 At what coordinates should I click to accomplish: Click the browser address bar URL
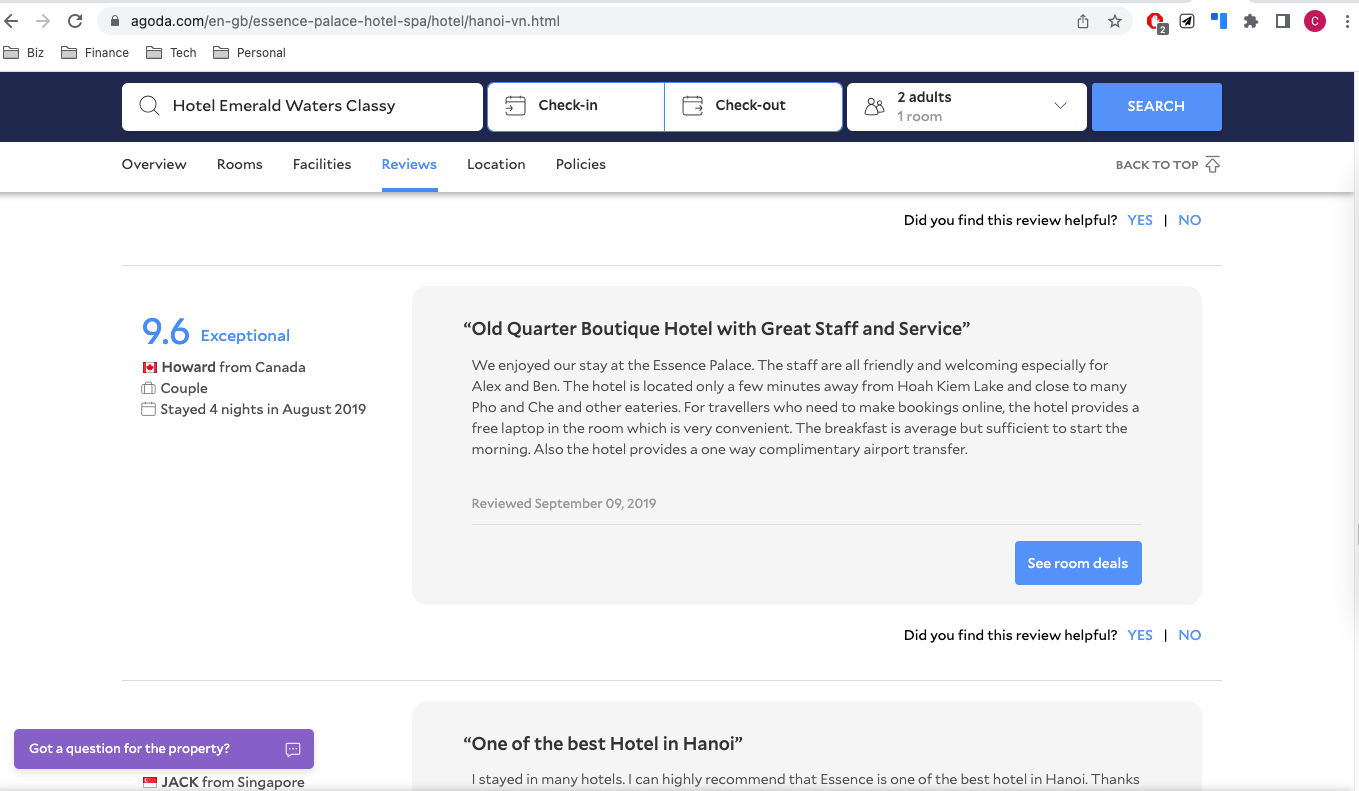(x=345, y=21)
